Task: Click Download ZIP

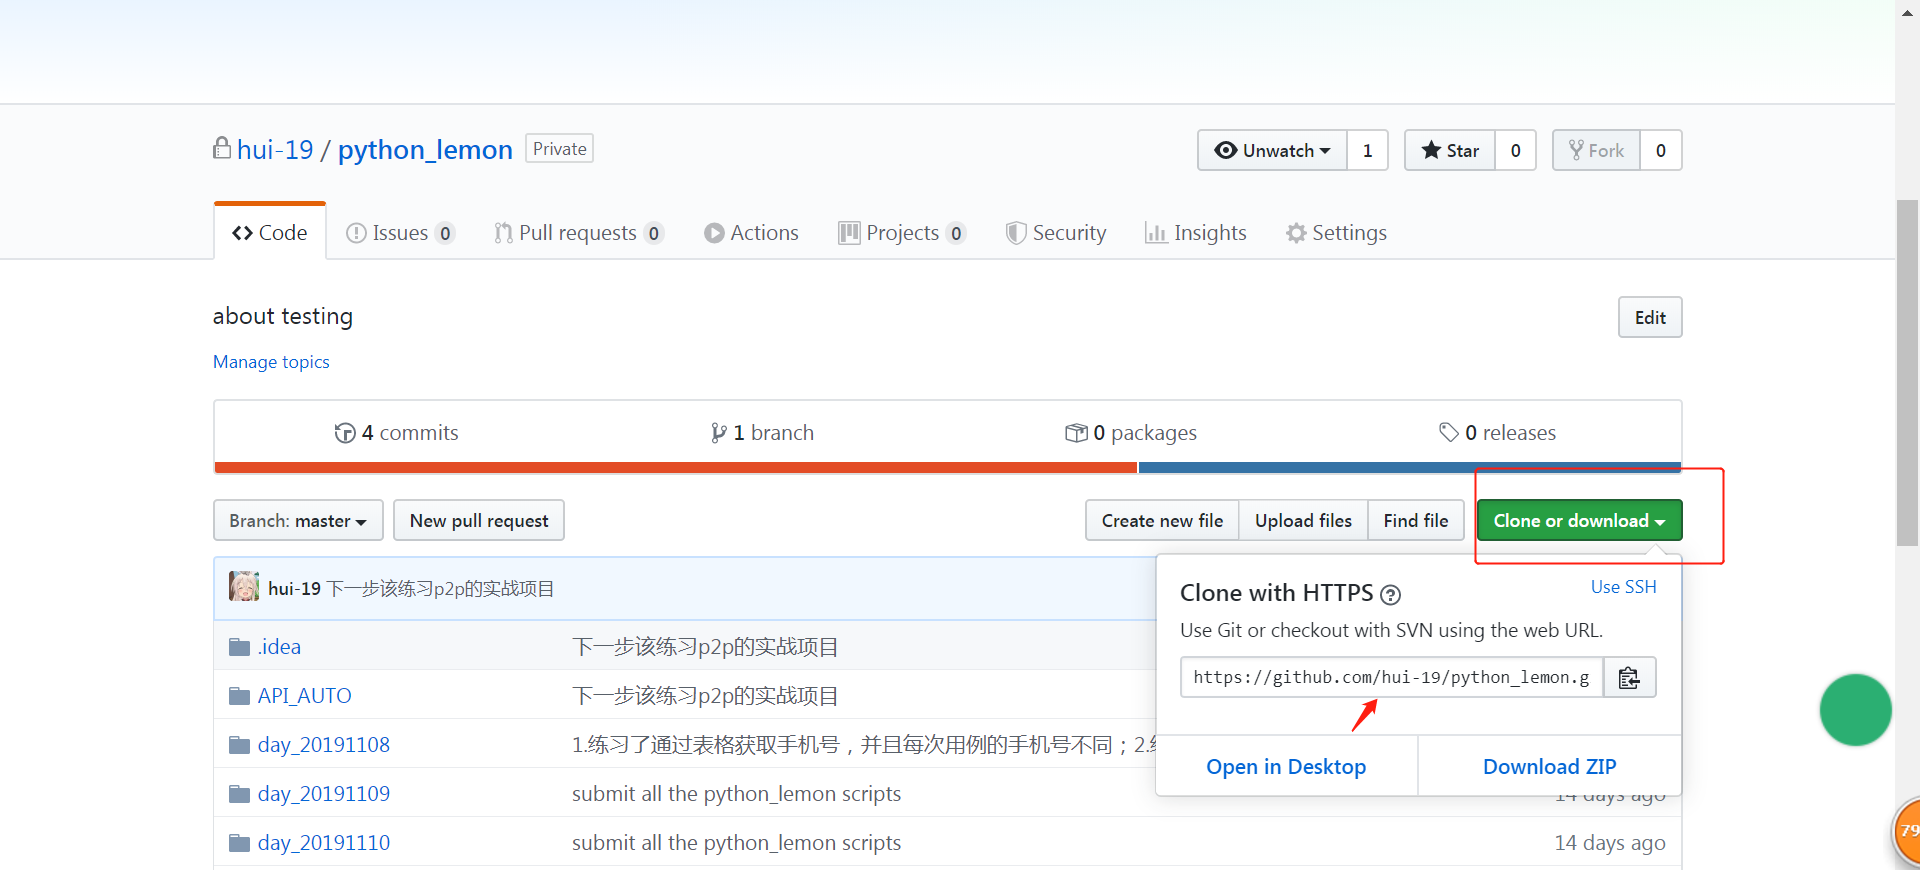Action: pos(1549,766)
